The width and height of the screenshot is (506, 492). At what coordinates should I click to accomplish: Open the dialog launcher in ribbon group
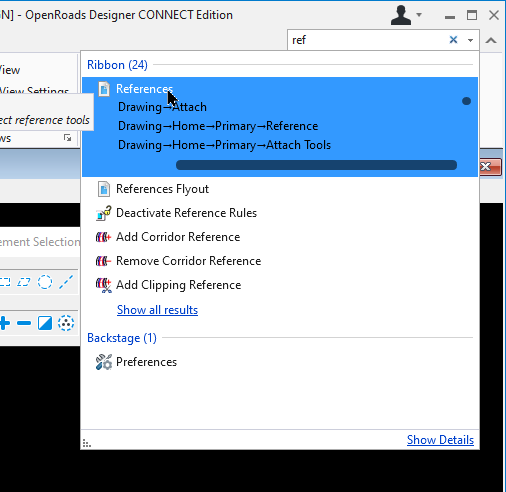tap(67, 138)
